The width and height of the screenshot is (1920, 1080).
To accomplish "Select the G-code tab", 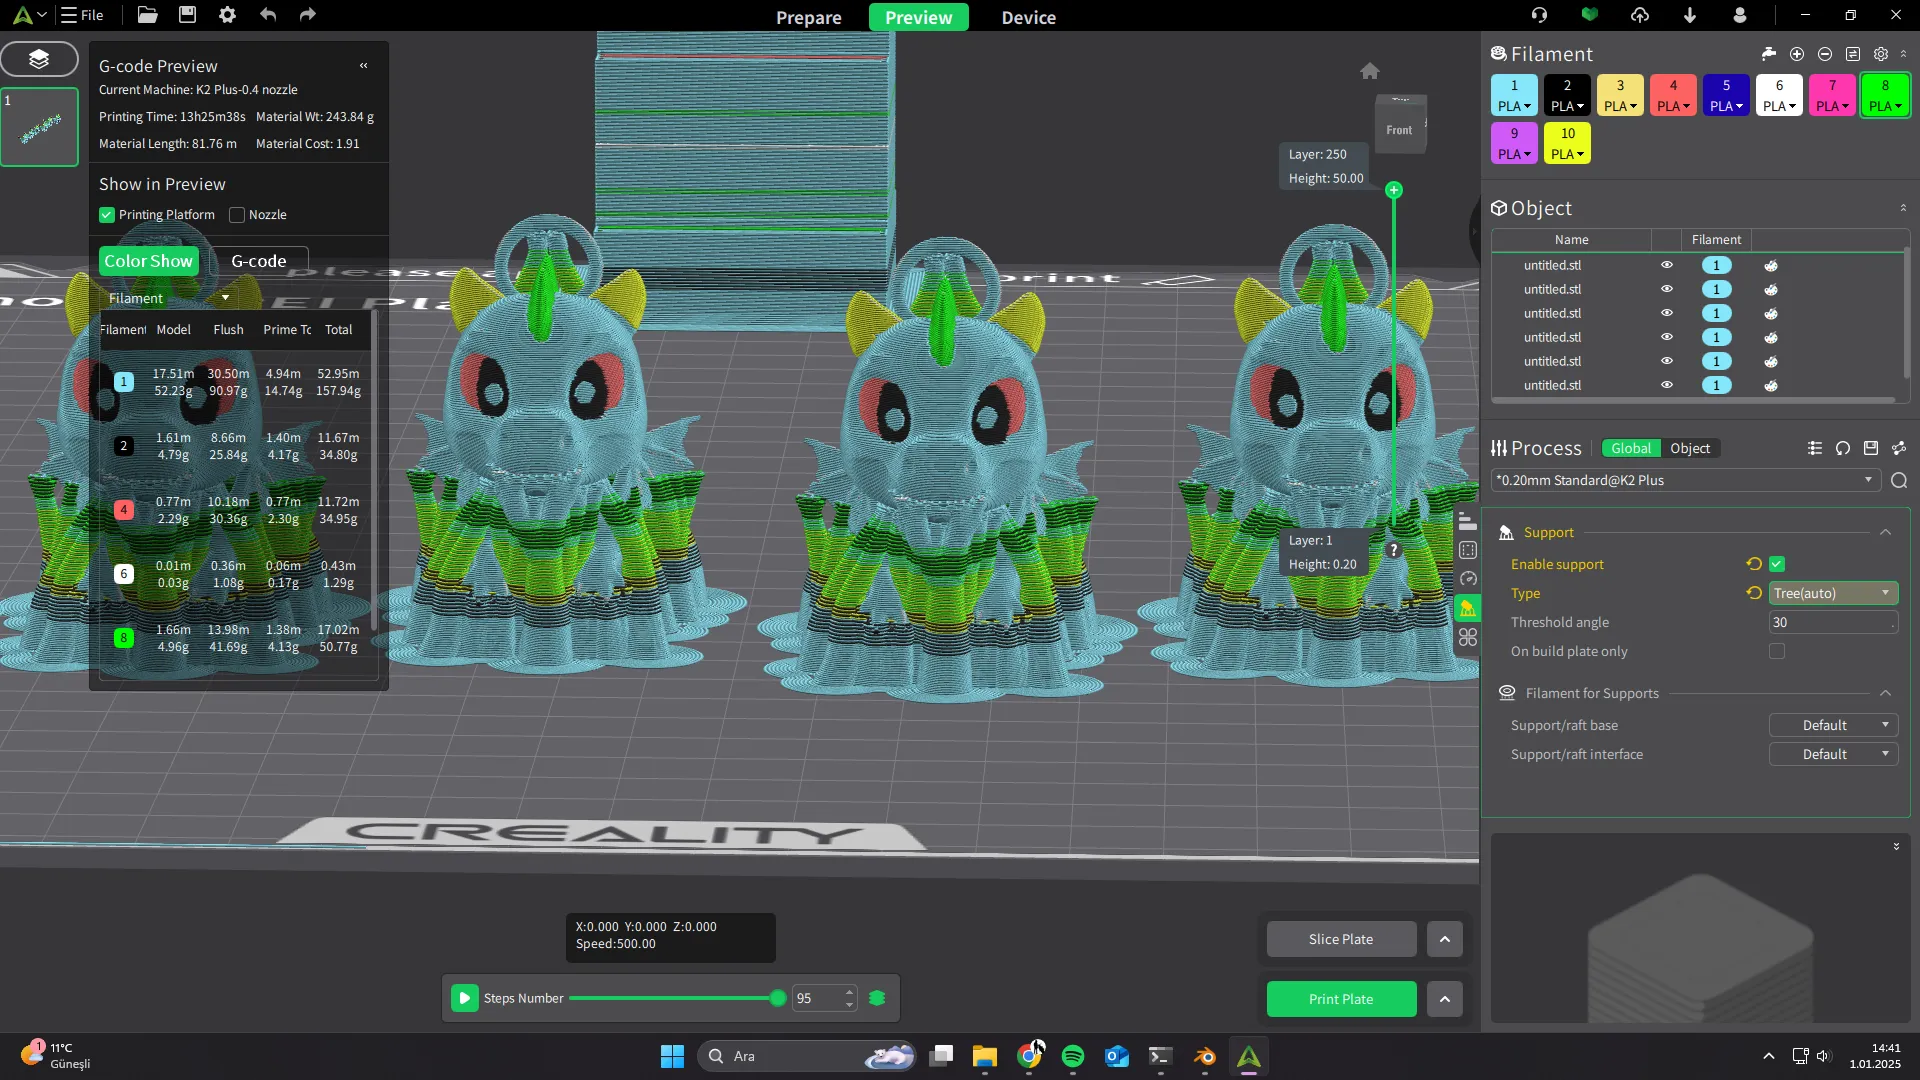I will (x=259, y=261).
